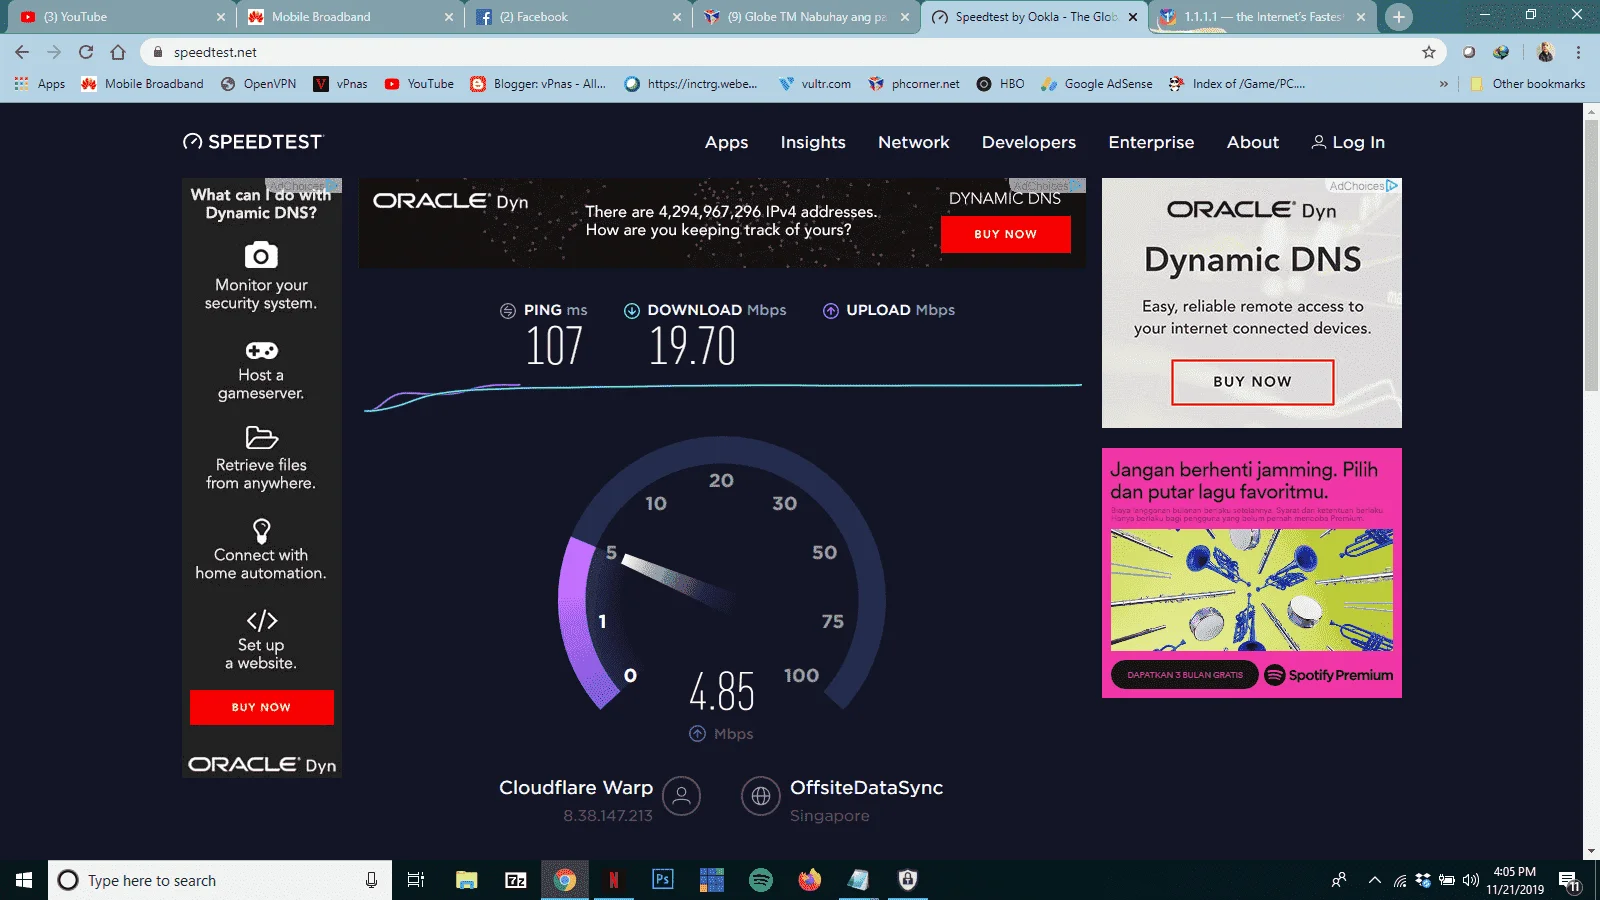This screenshot has width=1600, height=900.
Task: Click the Chrome home button
Action: point(118,52)
